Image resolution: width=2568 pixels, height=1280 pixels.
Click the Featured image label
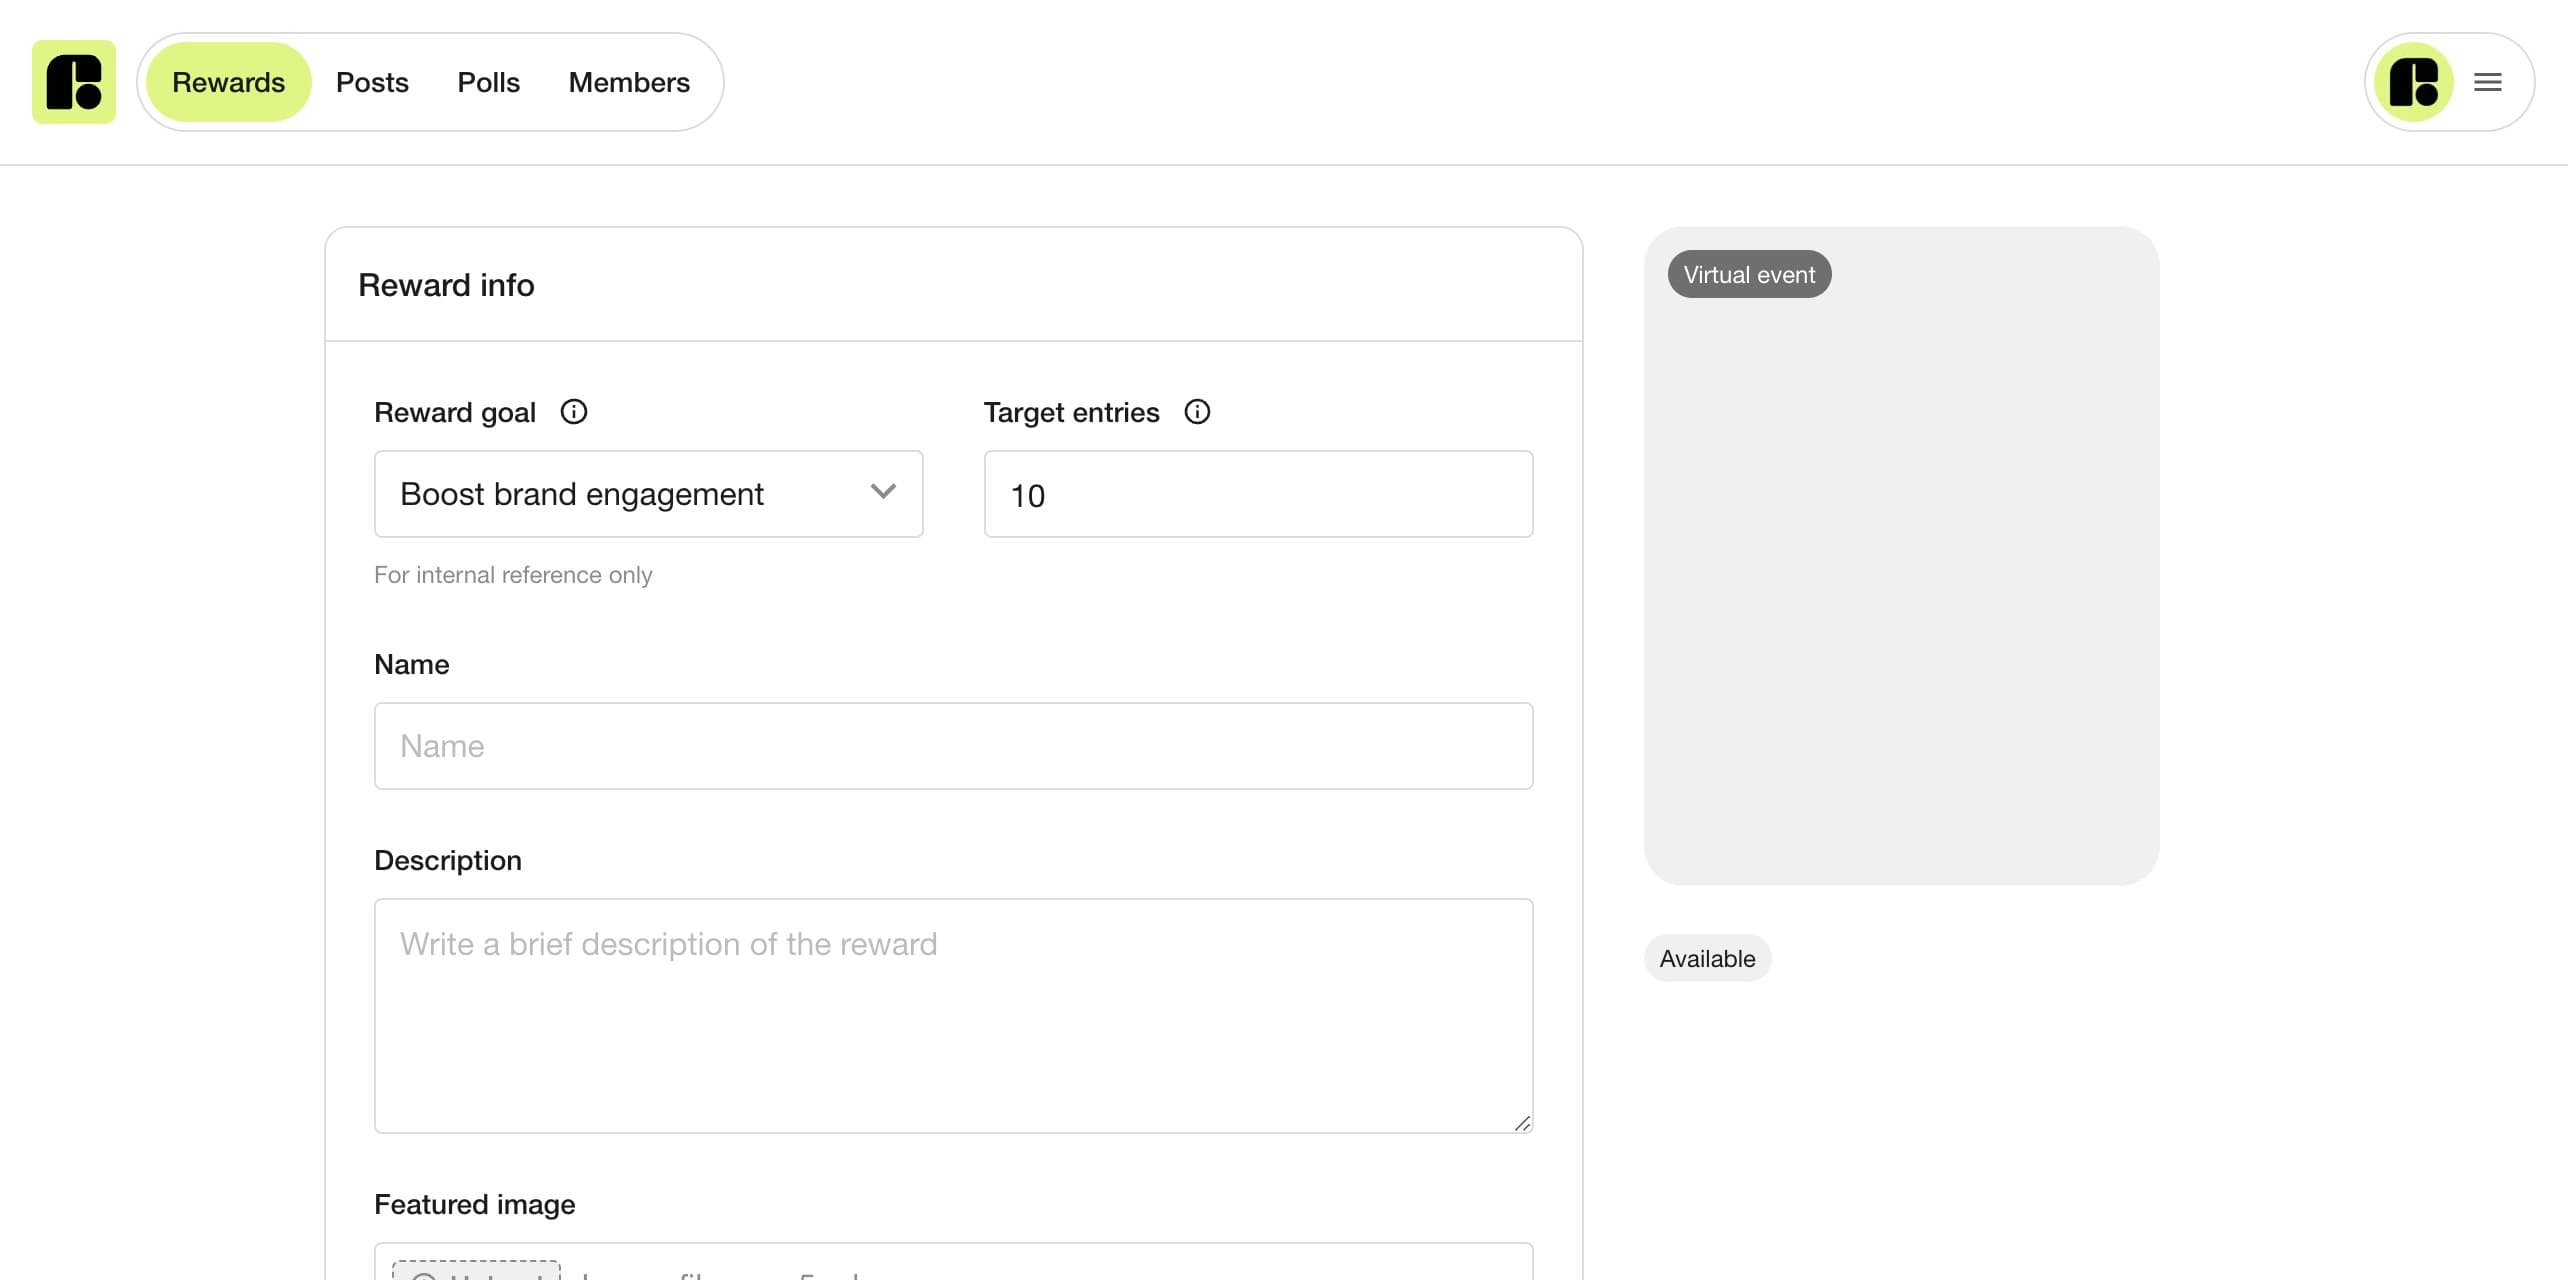pyautogui.click(x=474, y=1204)
